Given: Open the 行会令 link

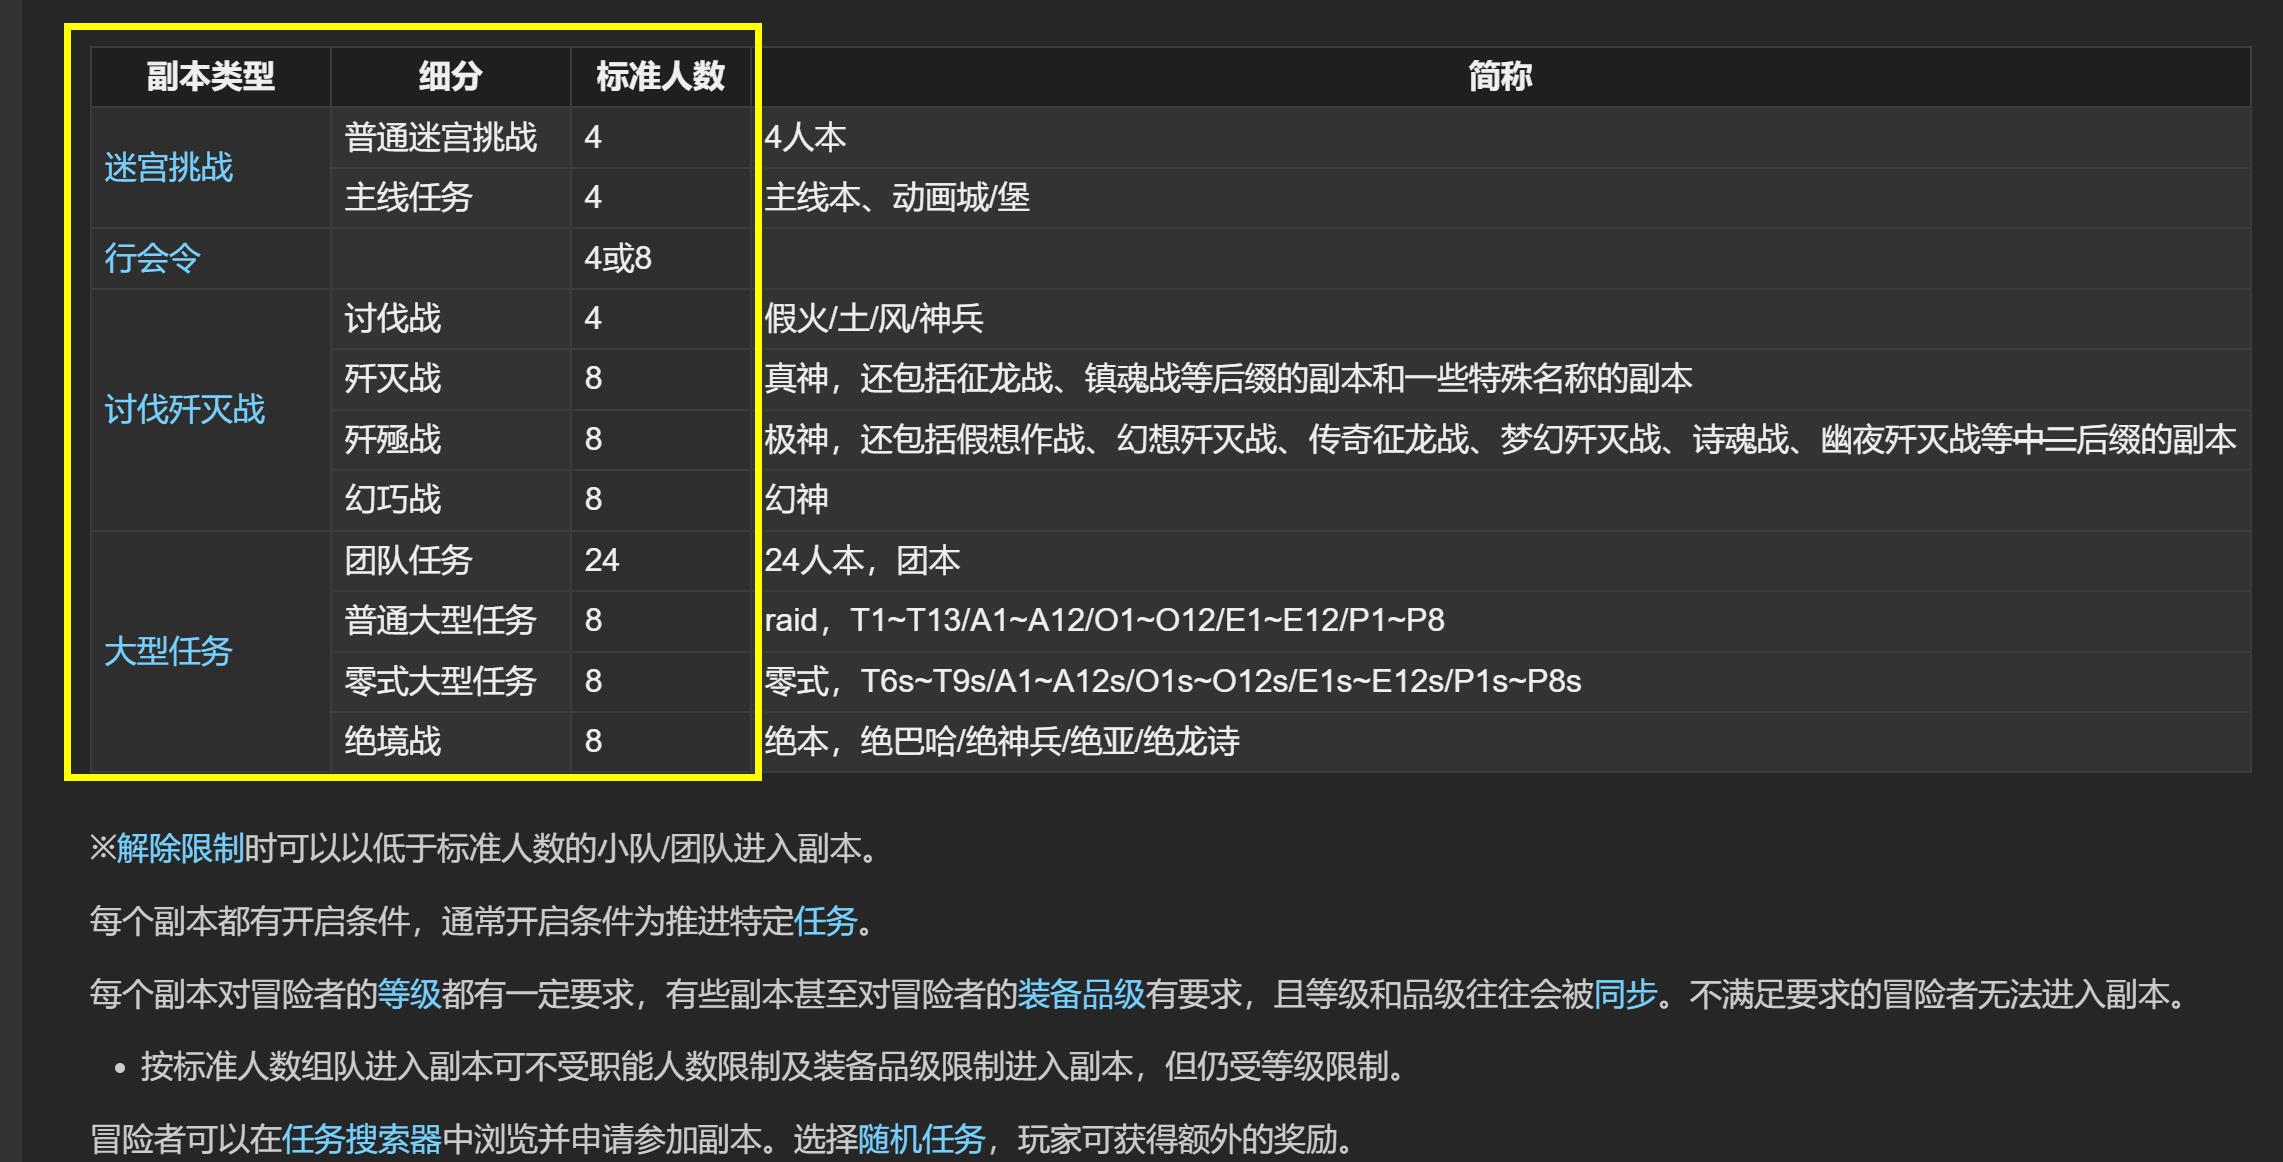Looking at the screenshot, I should pos(152,257).
